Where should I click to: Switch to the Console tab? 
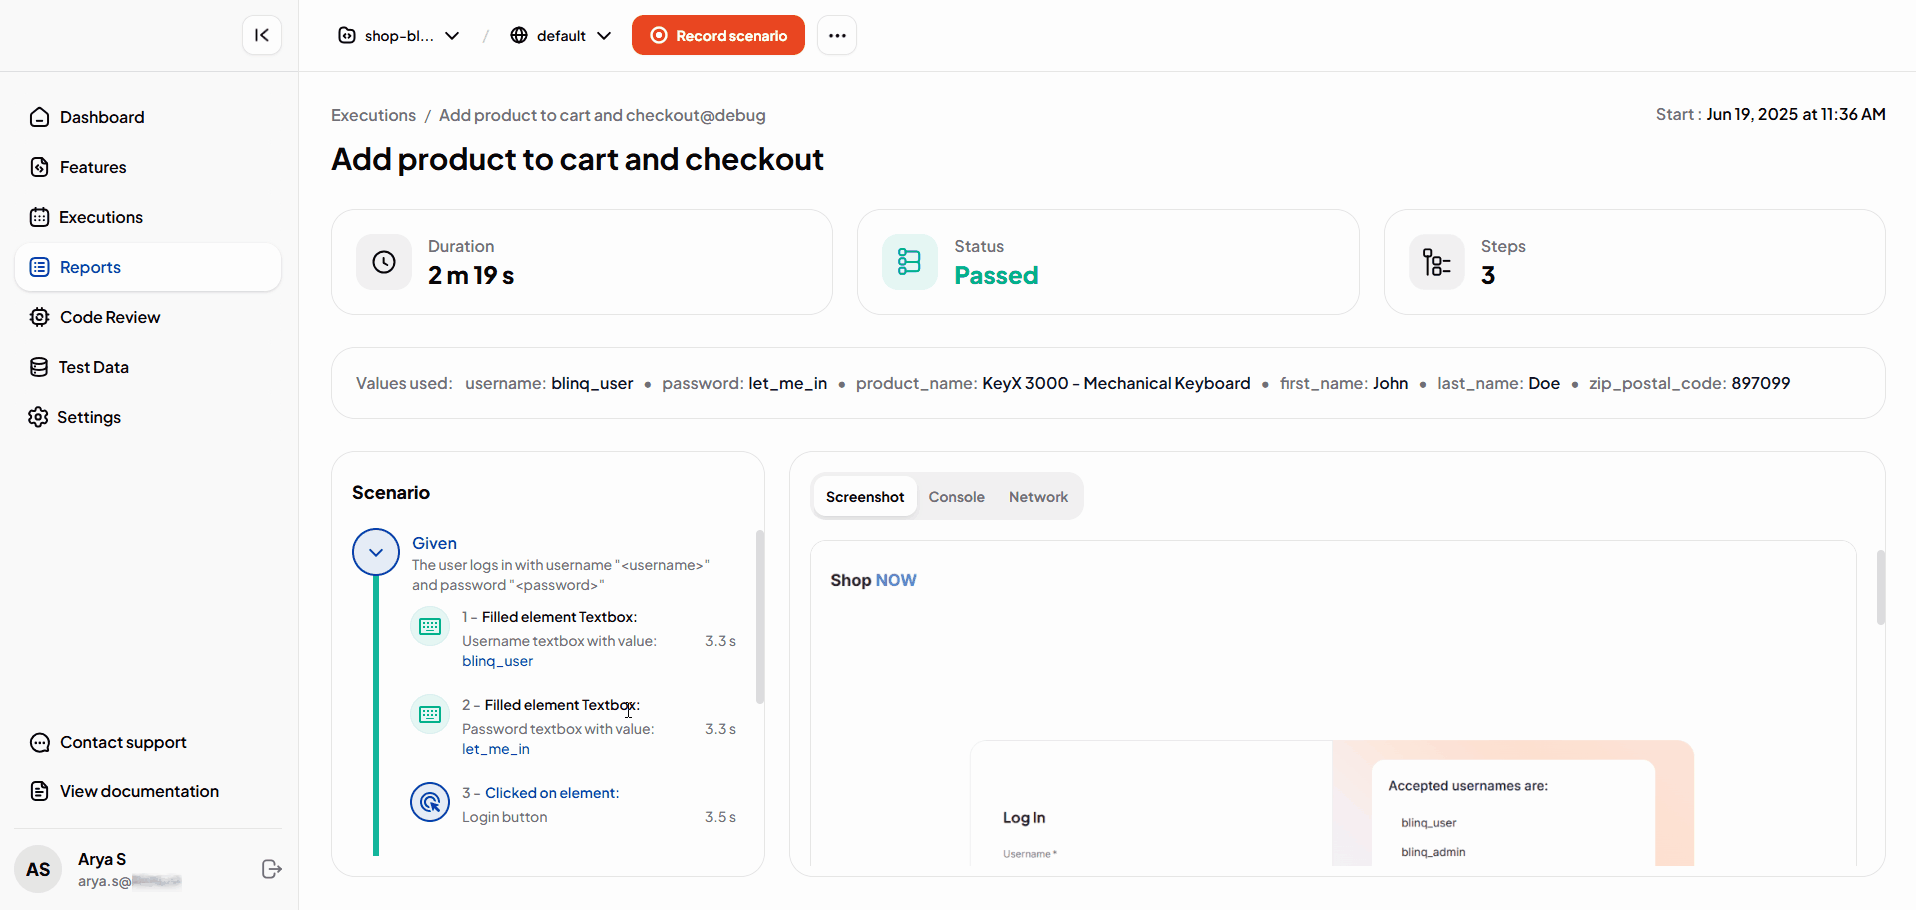956,497
